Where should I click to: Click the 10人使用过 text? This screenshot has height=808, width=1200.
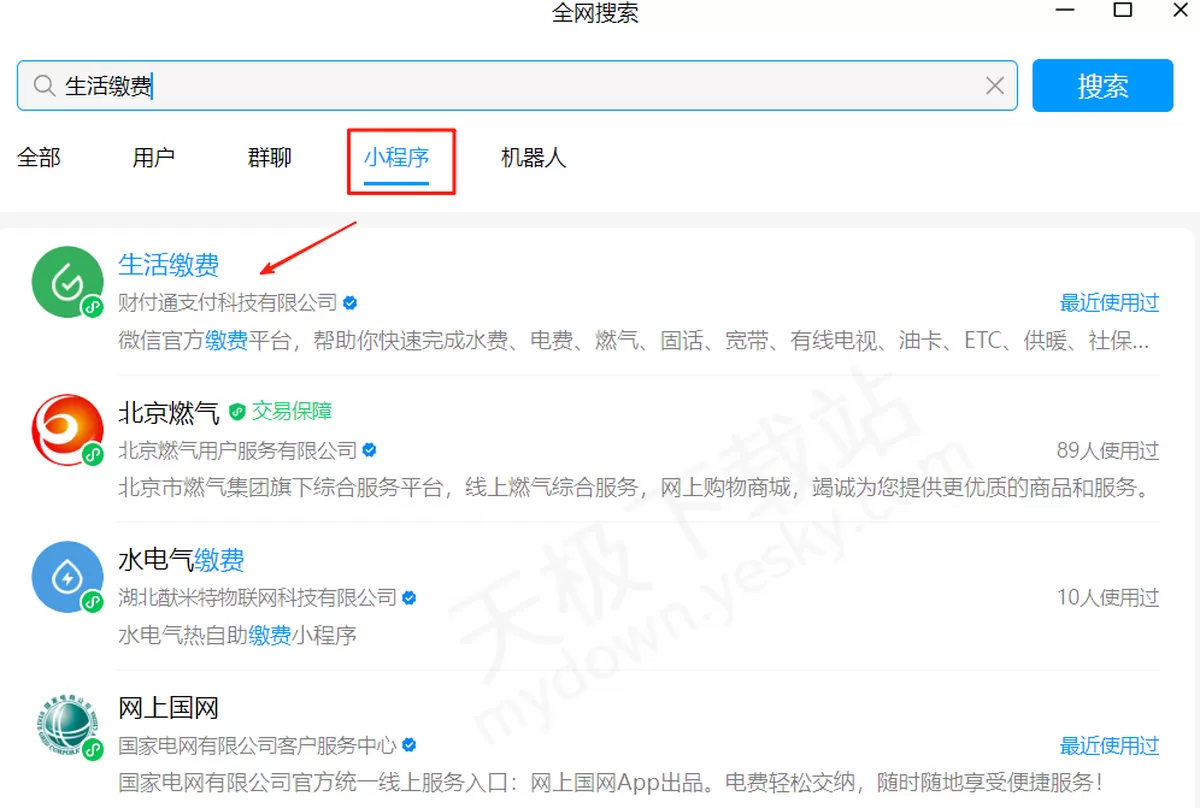click(1108, 598)
